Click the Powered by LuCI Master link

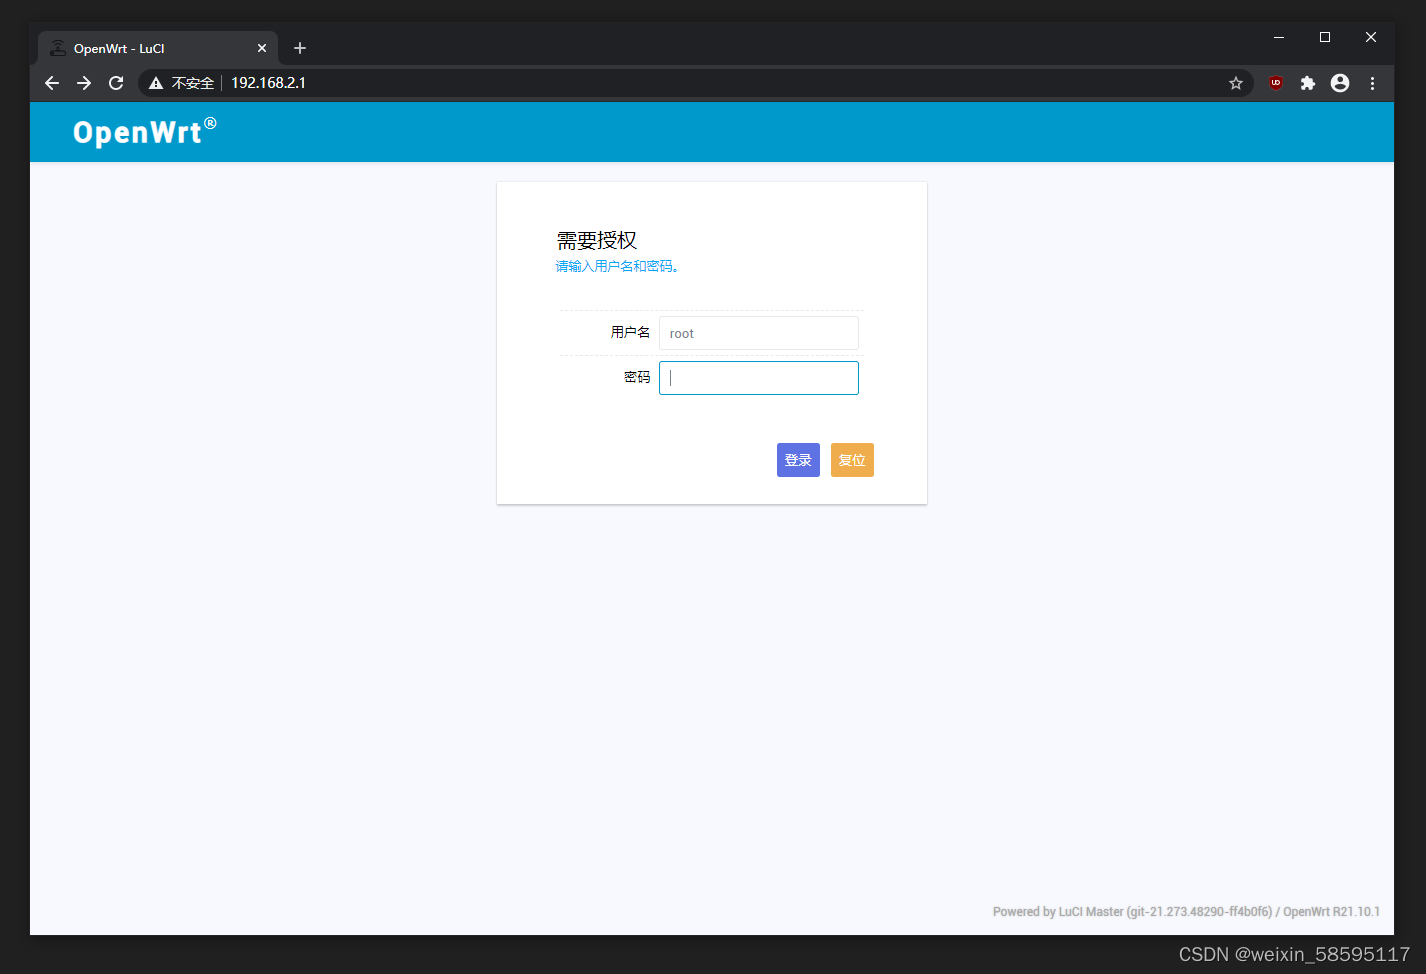coord(1132,911)
